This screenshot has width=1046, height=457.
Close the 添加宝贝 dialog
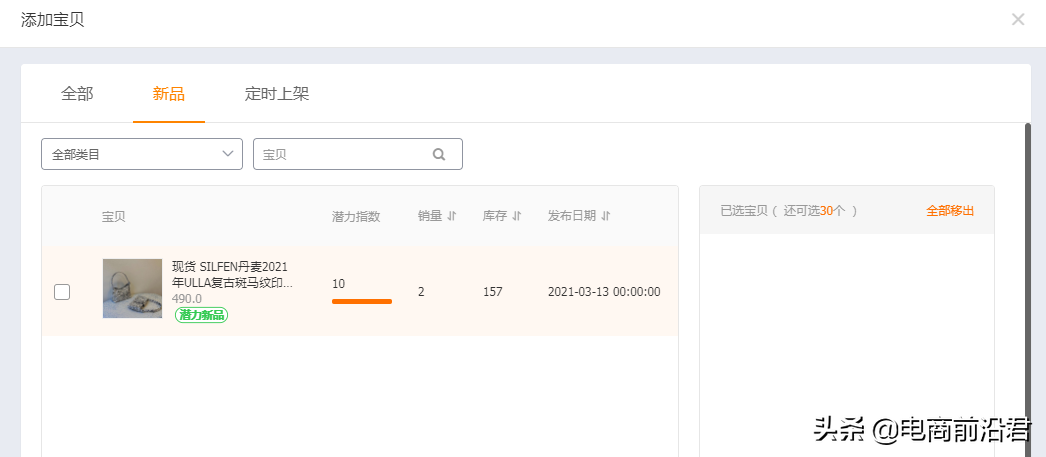1018,19
